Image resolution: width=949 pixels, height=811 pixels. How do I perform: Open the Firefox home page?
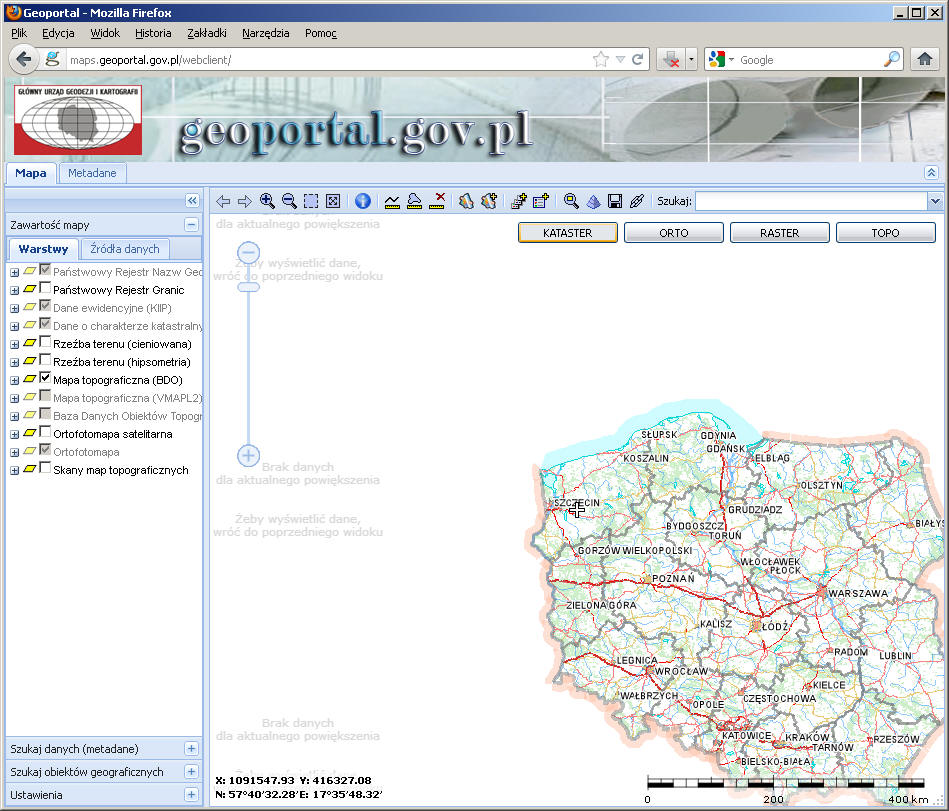[924, 59]
